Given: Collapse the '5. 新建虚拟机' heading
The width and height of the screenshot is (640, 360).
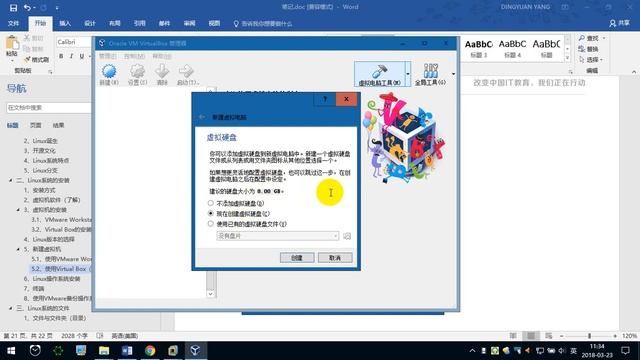Looking at the screenshot, I should [x=18, y=249].
